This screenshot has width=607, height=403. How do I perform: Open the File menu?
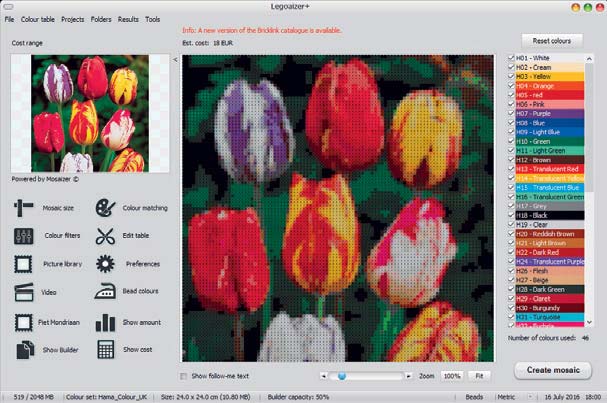click(x=9, y=19)
